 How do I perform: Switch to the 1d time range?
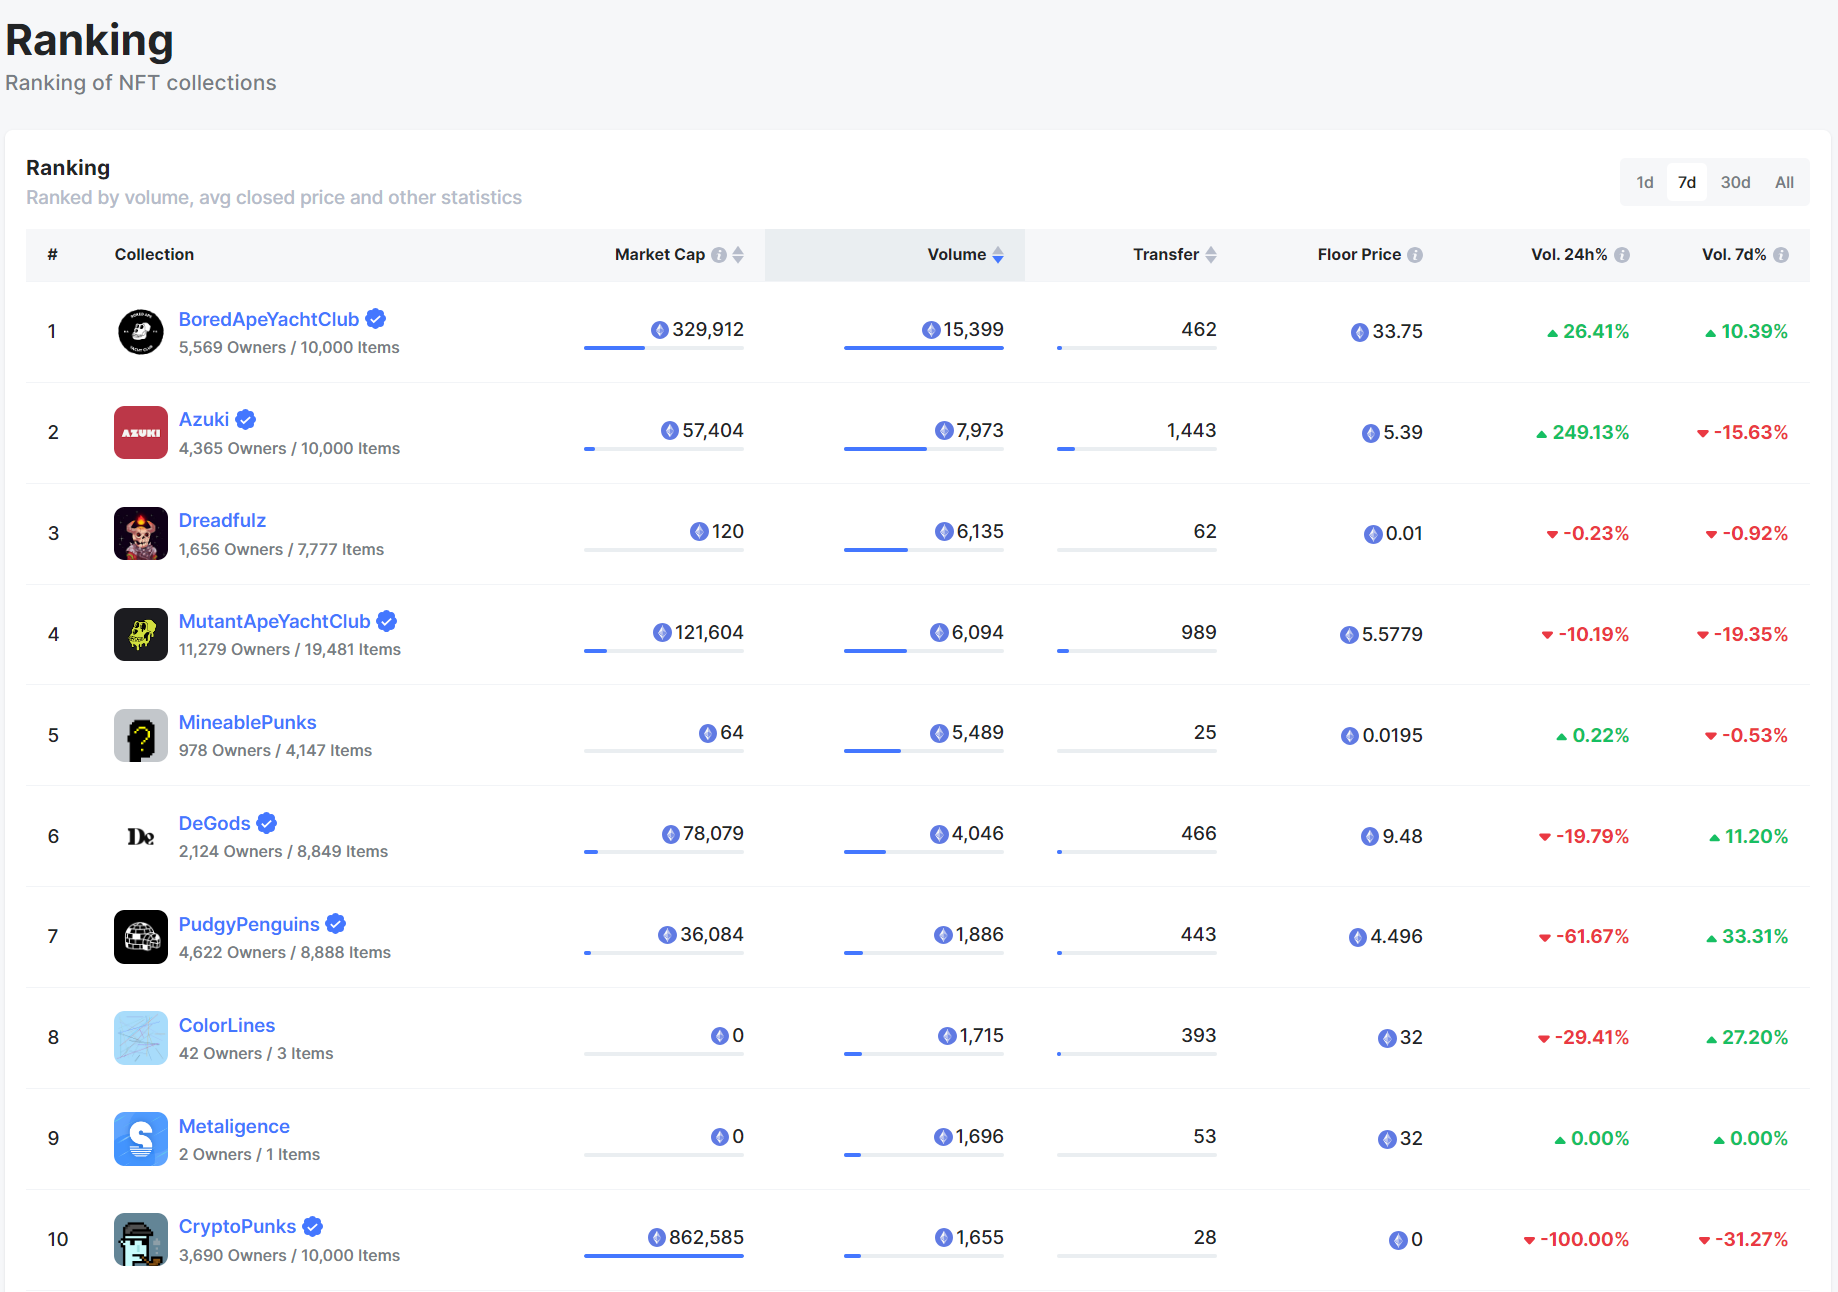click(x=1645, y=182)
